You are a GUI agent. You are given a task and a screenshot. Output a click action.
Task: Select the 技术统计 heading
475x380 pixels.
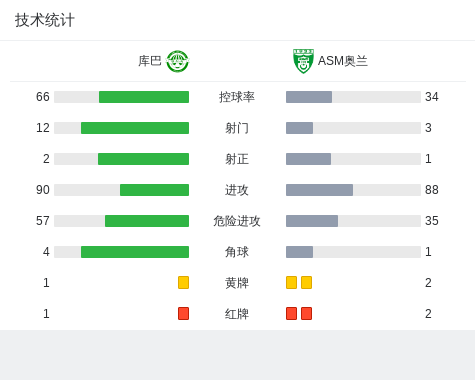(45, 20)
